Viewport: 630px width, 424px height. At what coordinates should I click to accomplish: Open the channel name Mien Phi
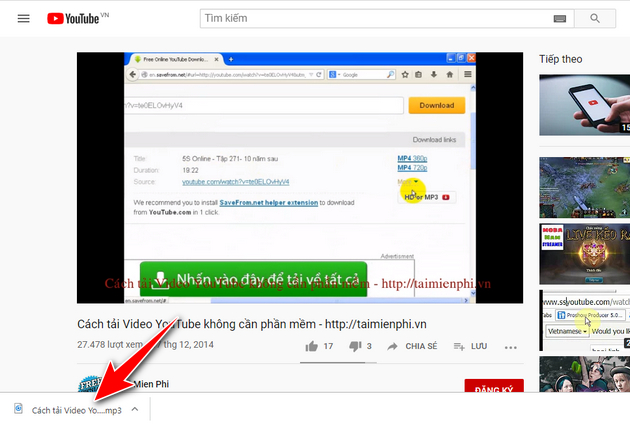pyautogui.click(x=151, y=384)
